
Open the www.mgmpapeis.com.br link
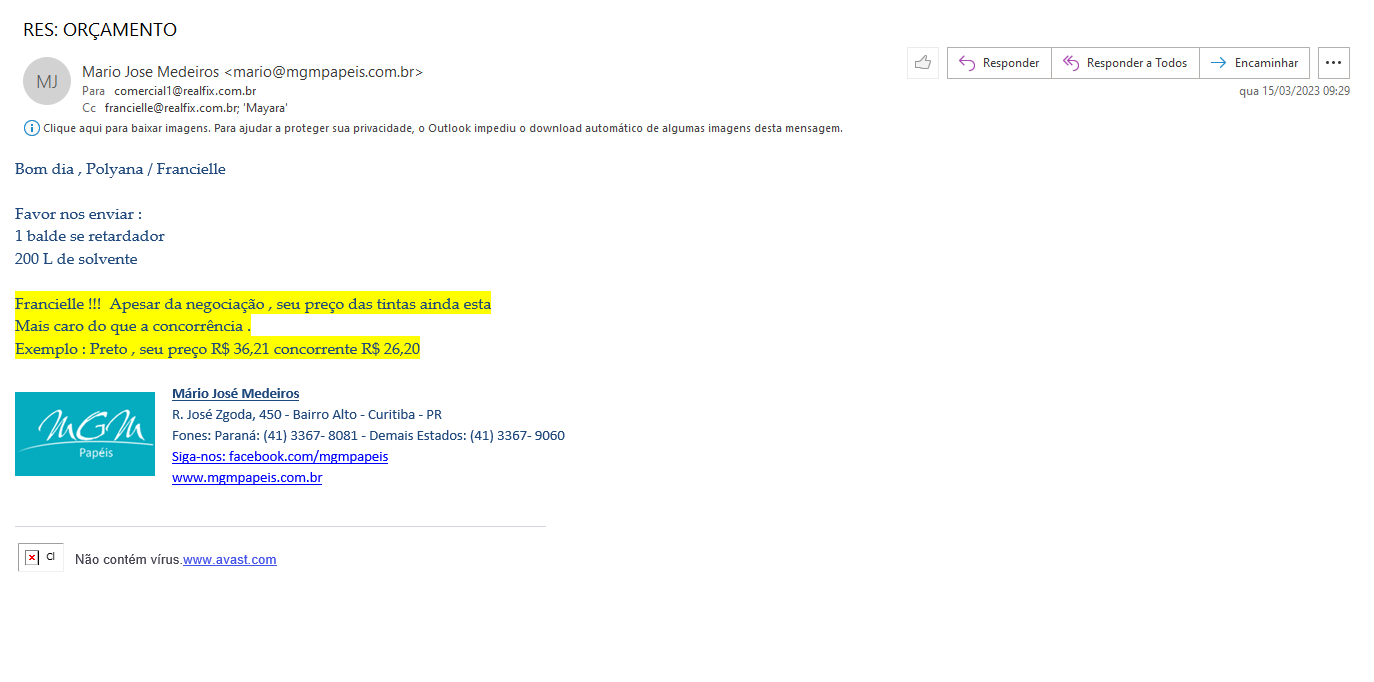click(247, 478)
